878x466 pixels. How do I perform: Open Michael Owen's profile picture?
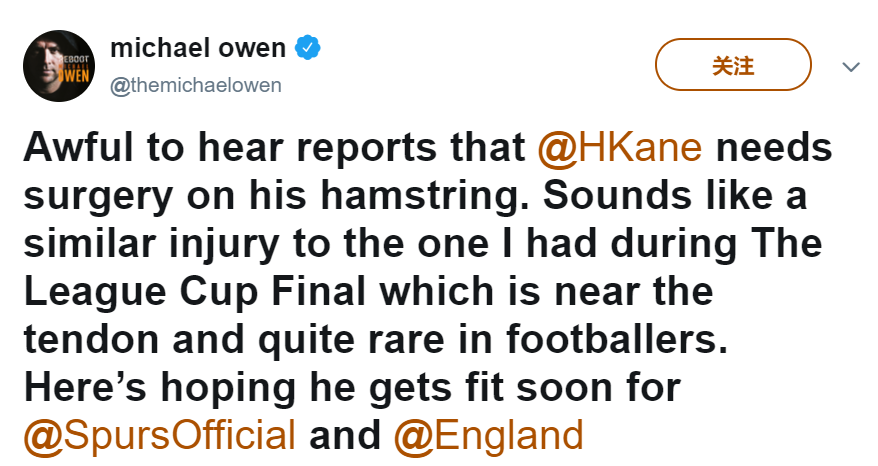pyautogui.click(x=59, y=66)
